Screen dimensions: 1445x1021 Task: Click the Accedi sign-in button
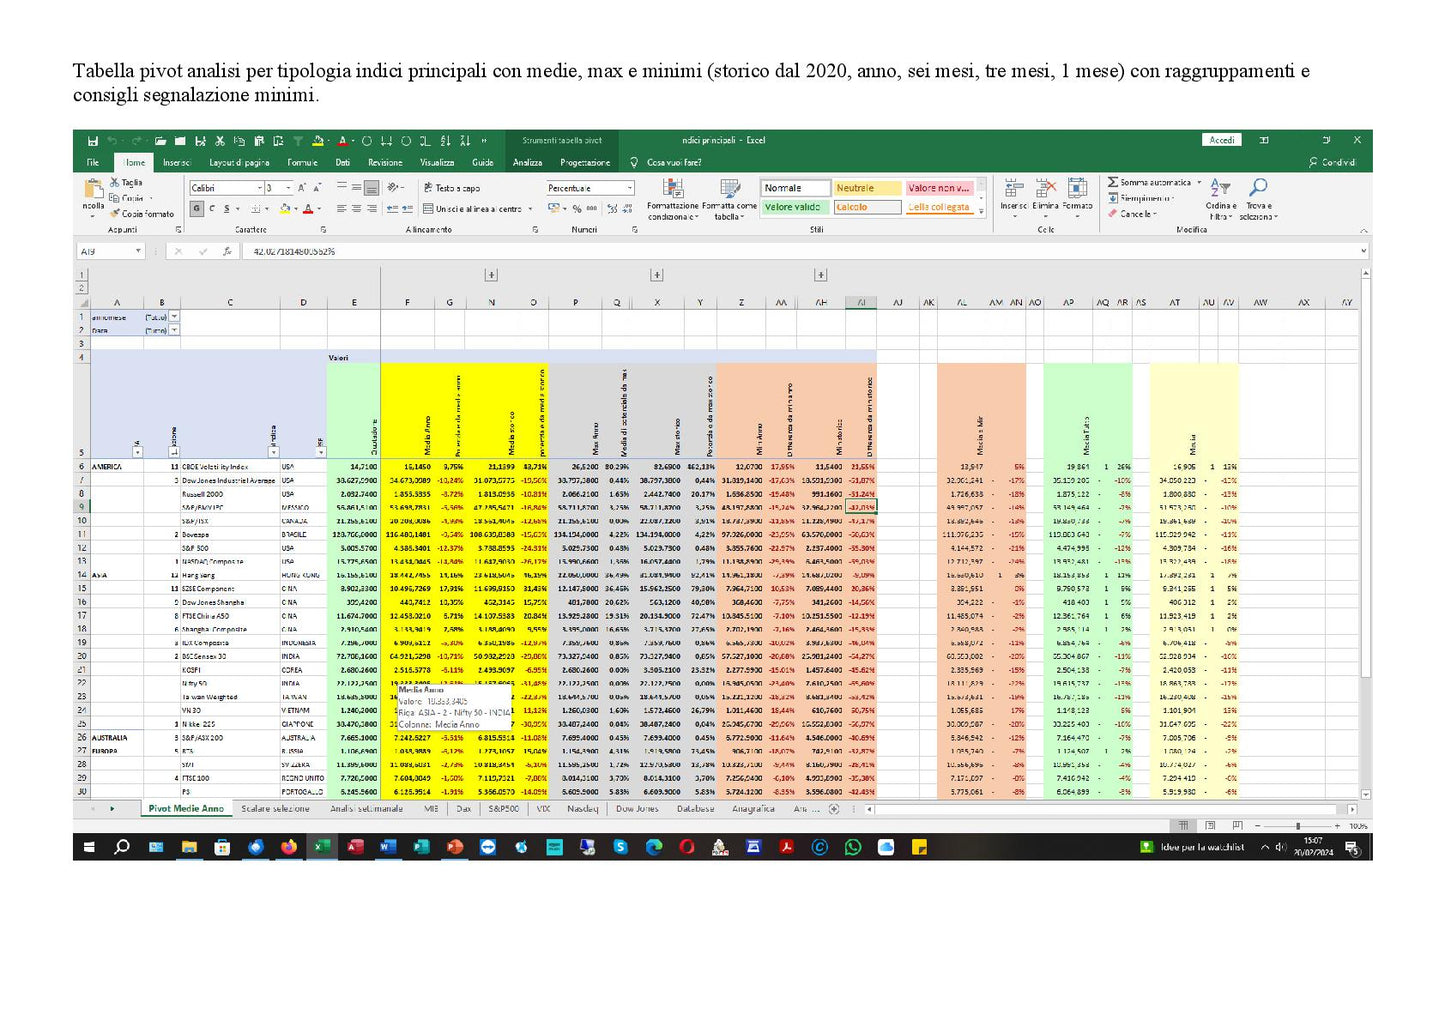pos(1222,140)
